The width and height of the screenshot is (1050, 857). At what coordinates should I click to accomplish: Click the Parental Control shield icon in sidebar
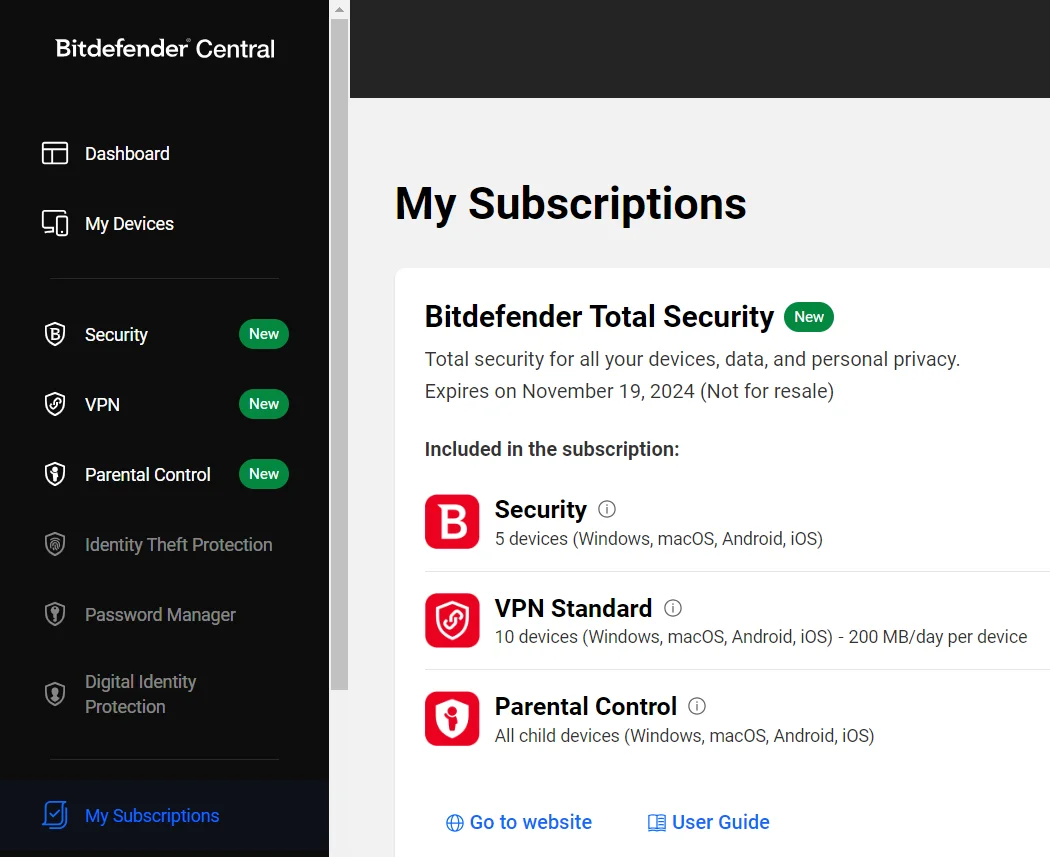point(55,474)
